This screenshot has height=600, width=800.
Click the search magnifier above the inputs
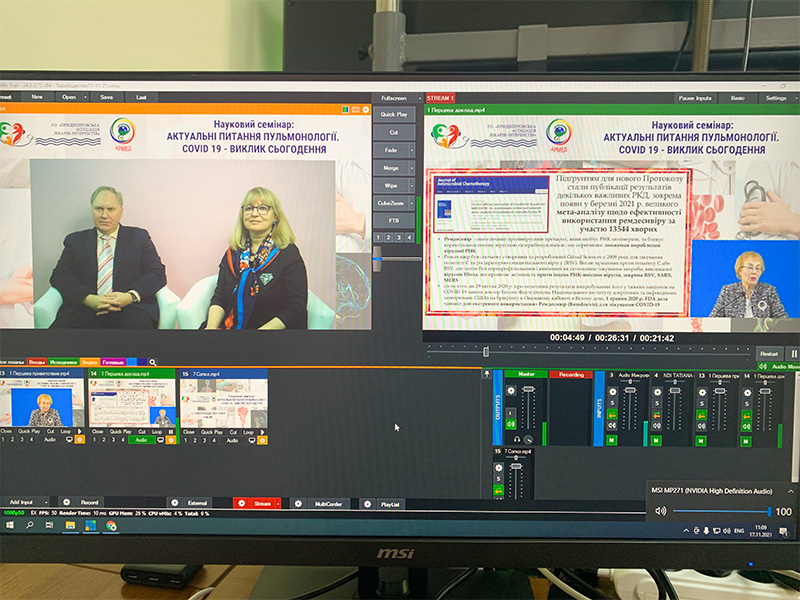(153, 361)
